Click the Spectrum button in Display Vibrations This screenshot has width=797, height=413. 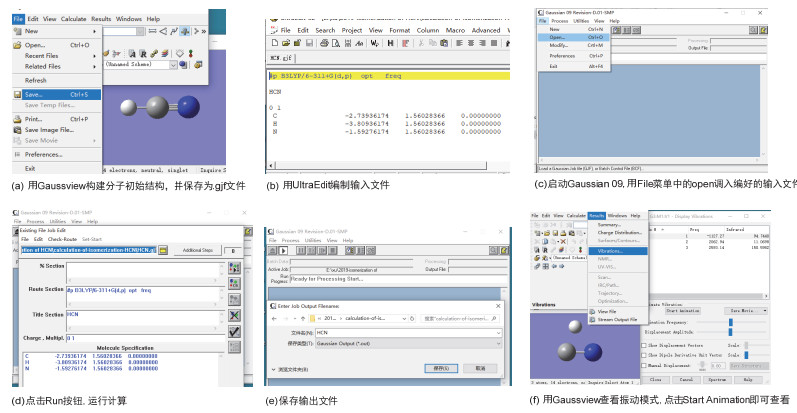pyautogui.click(x=717, y=379)
